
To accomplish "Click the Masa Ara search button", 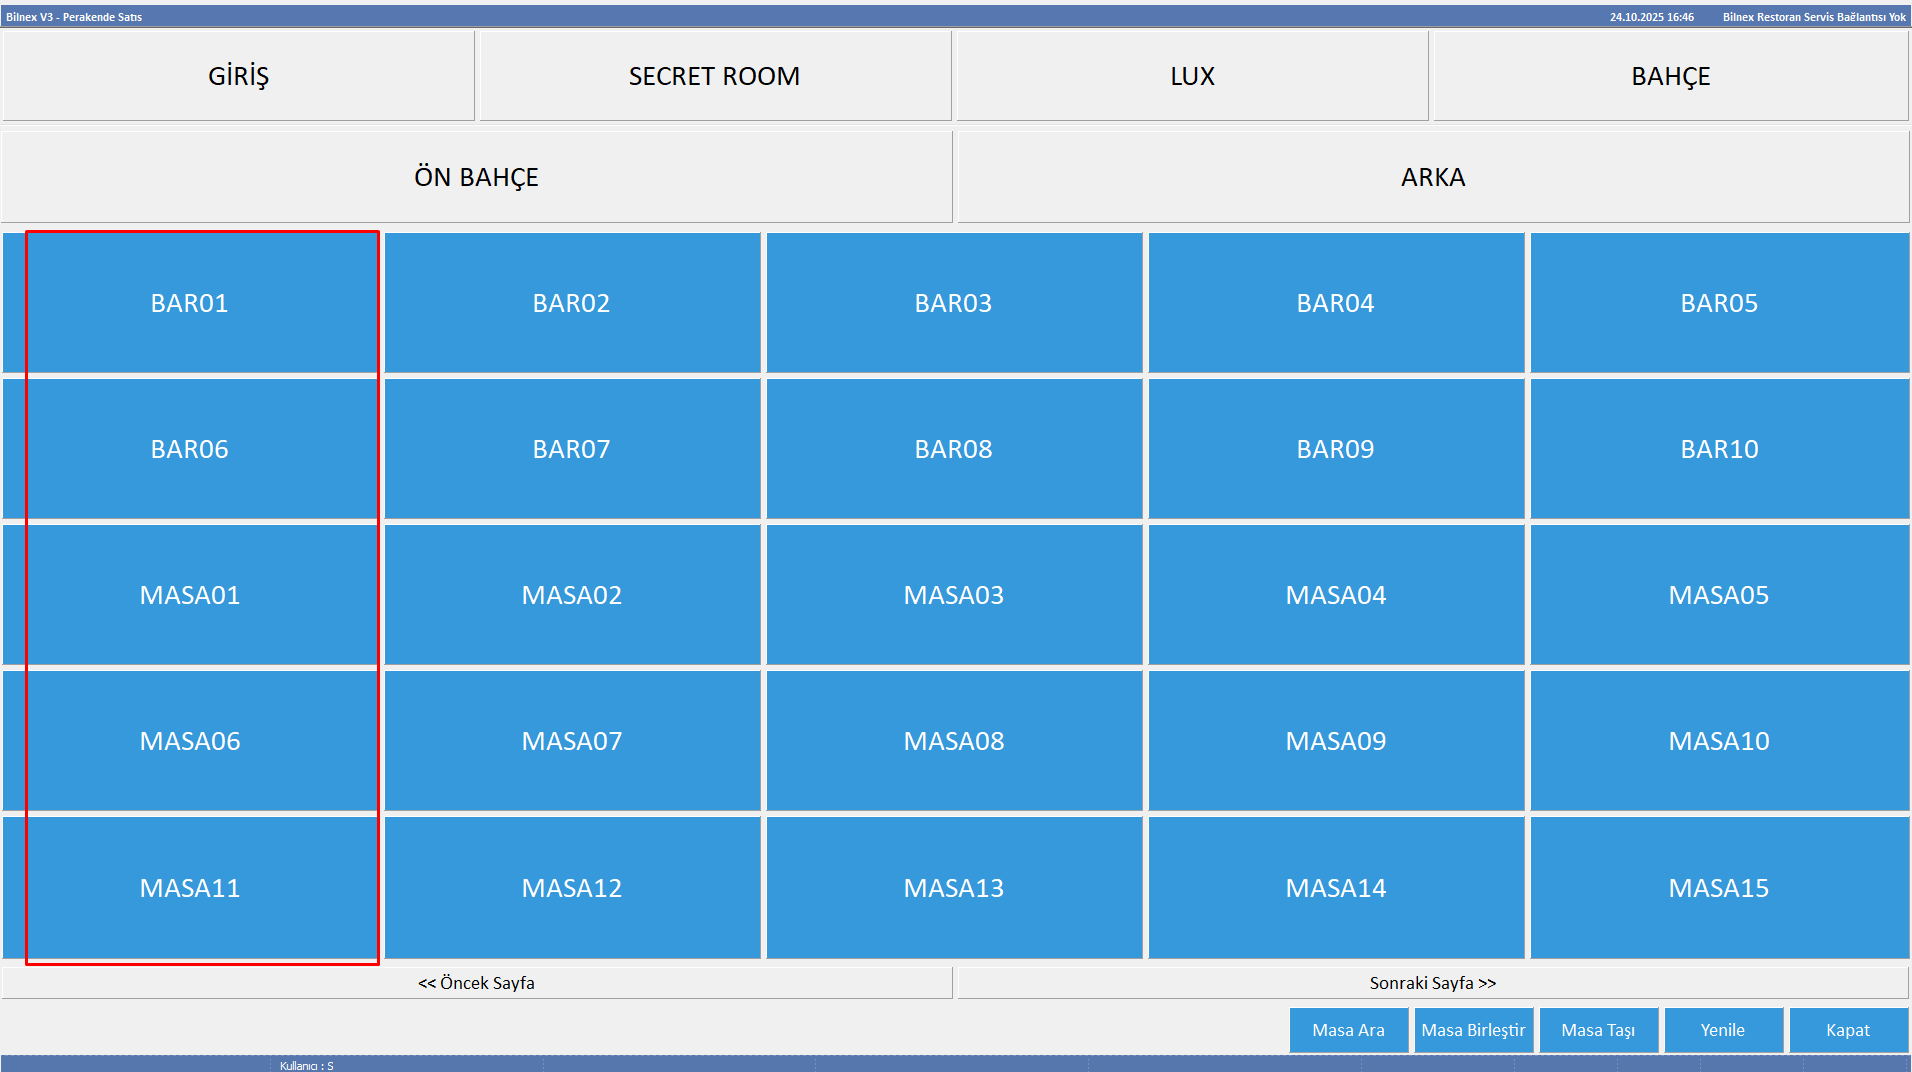I will pyautogui.click(x=1348, y=1030).
